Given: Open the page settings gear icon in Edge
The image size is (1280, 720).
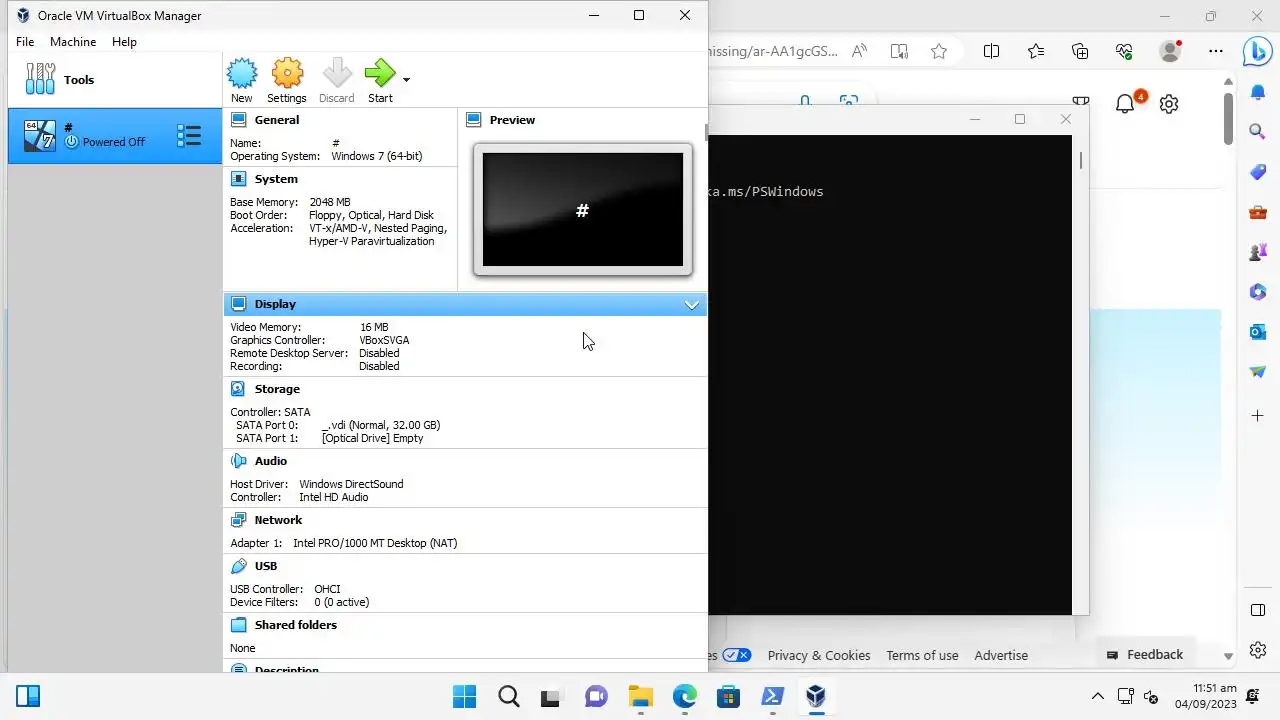Looking at the screenshot, I should 1169,103.
